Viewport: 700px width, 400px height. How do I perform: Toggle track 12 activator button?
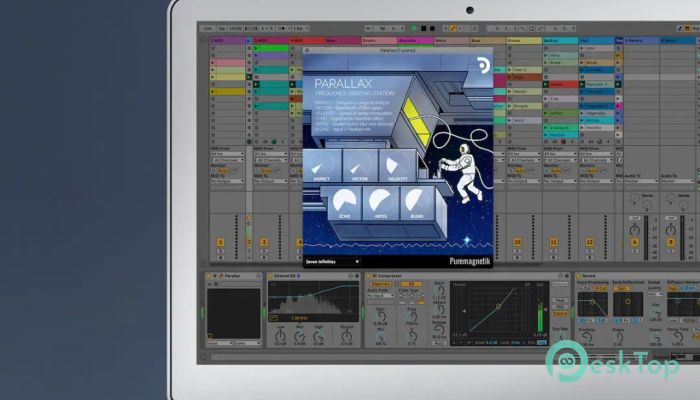[589, 242]
